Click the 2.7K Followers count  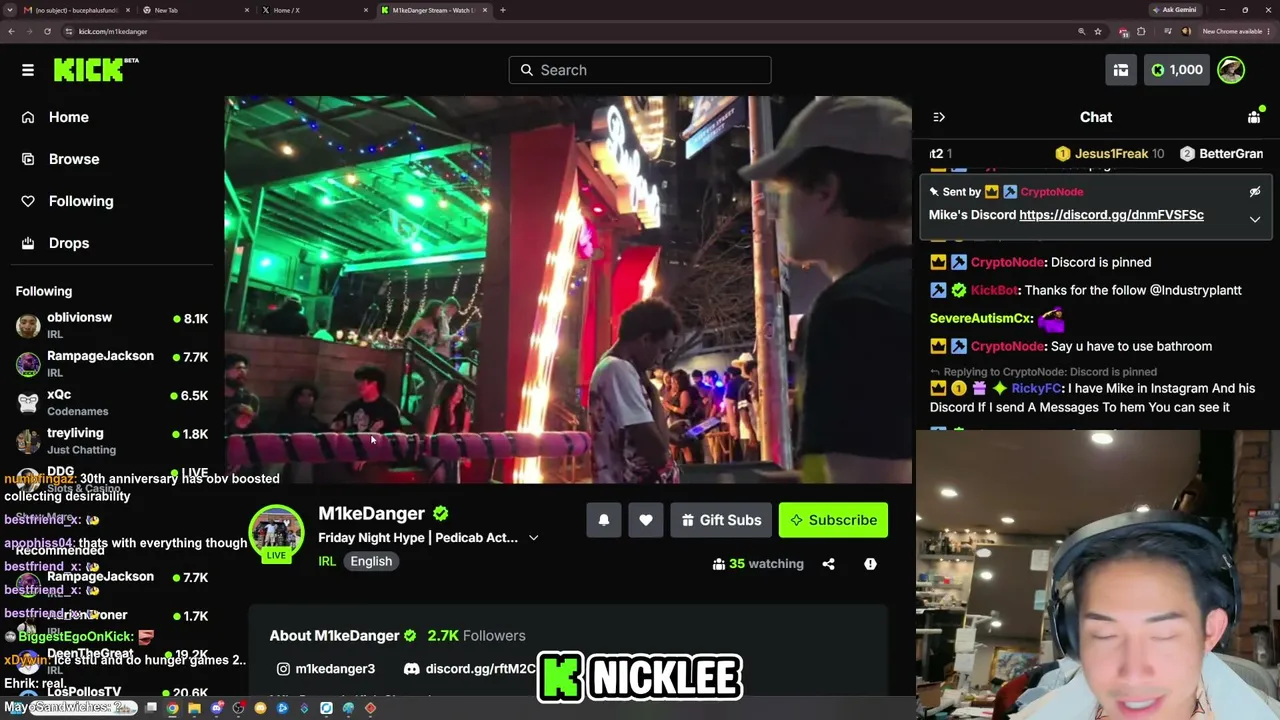click(x=476, y=636)
